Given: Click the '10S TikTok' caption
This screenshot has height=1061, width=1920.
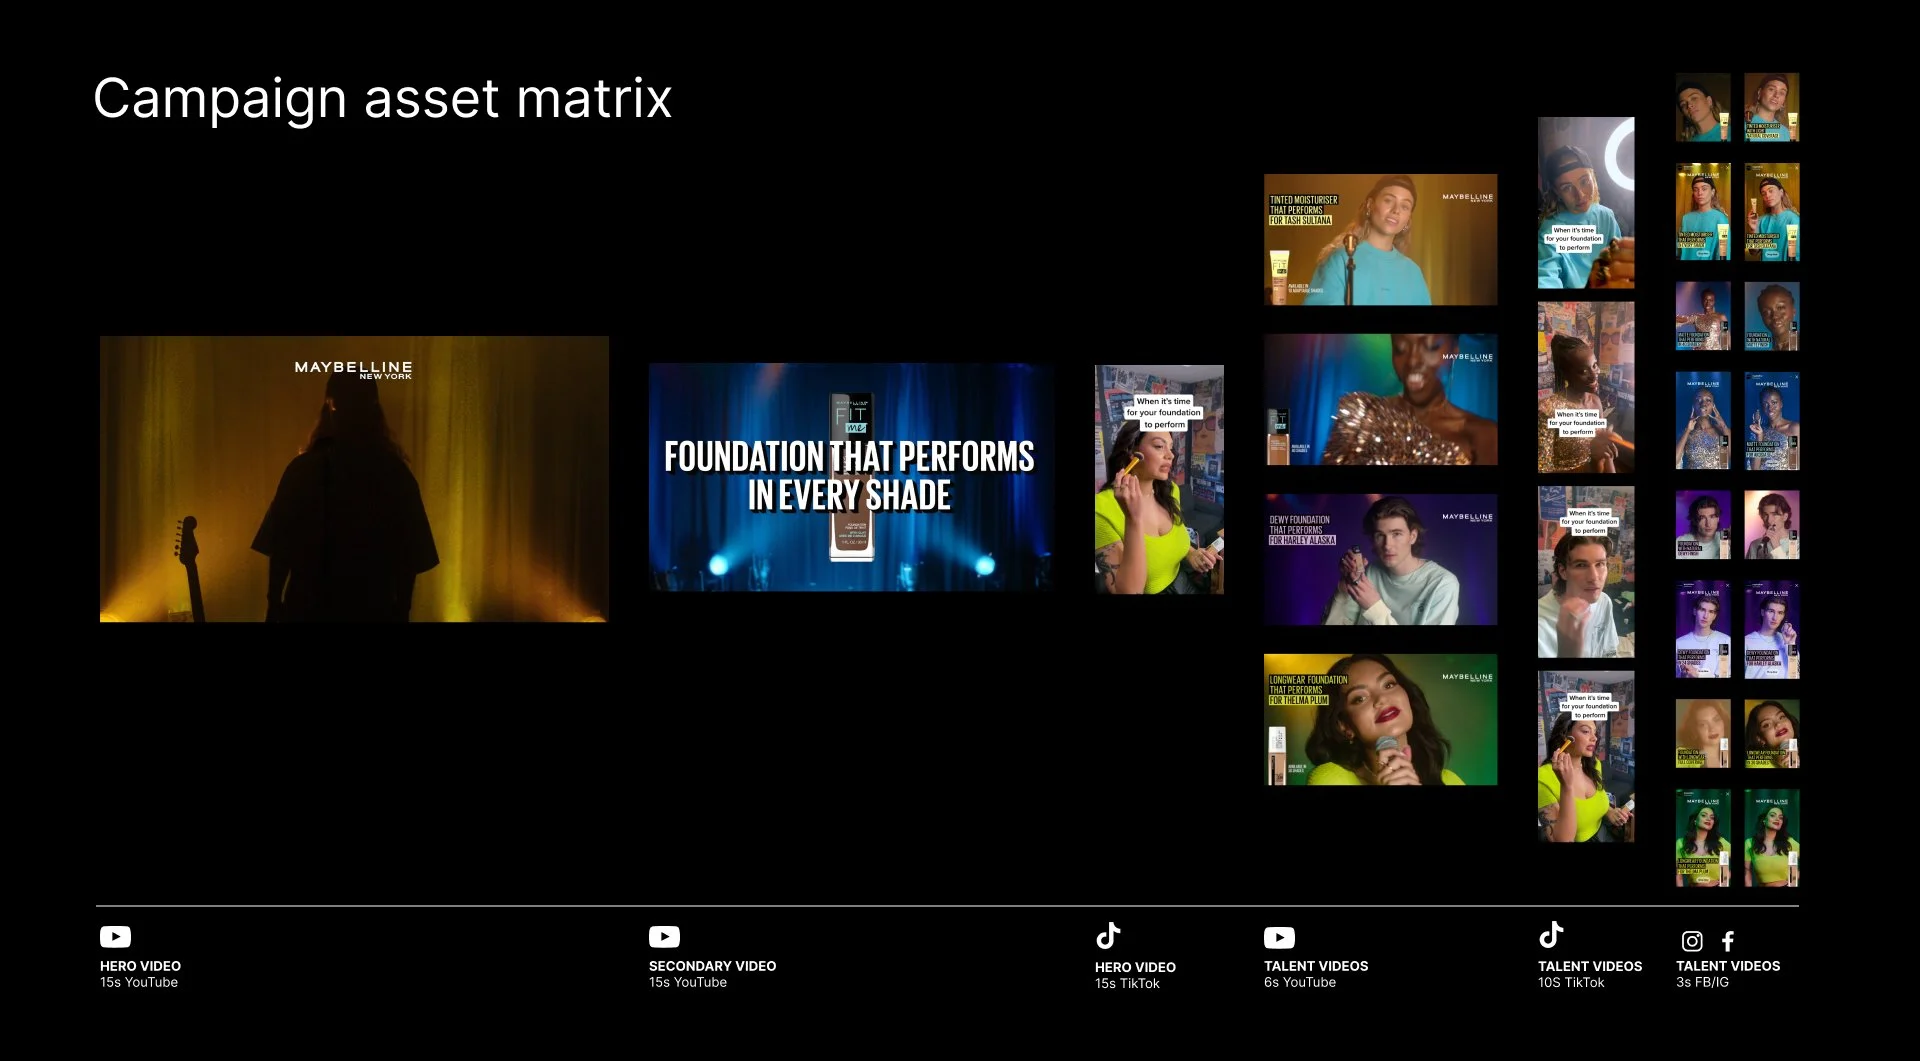Looking at the screenshot, I should point(1571,982).
